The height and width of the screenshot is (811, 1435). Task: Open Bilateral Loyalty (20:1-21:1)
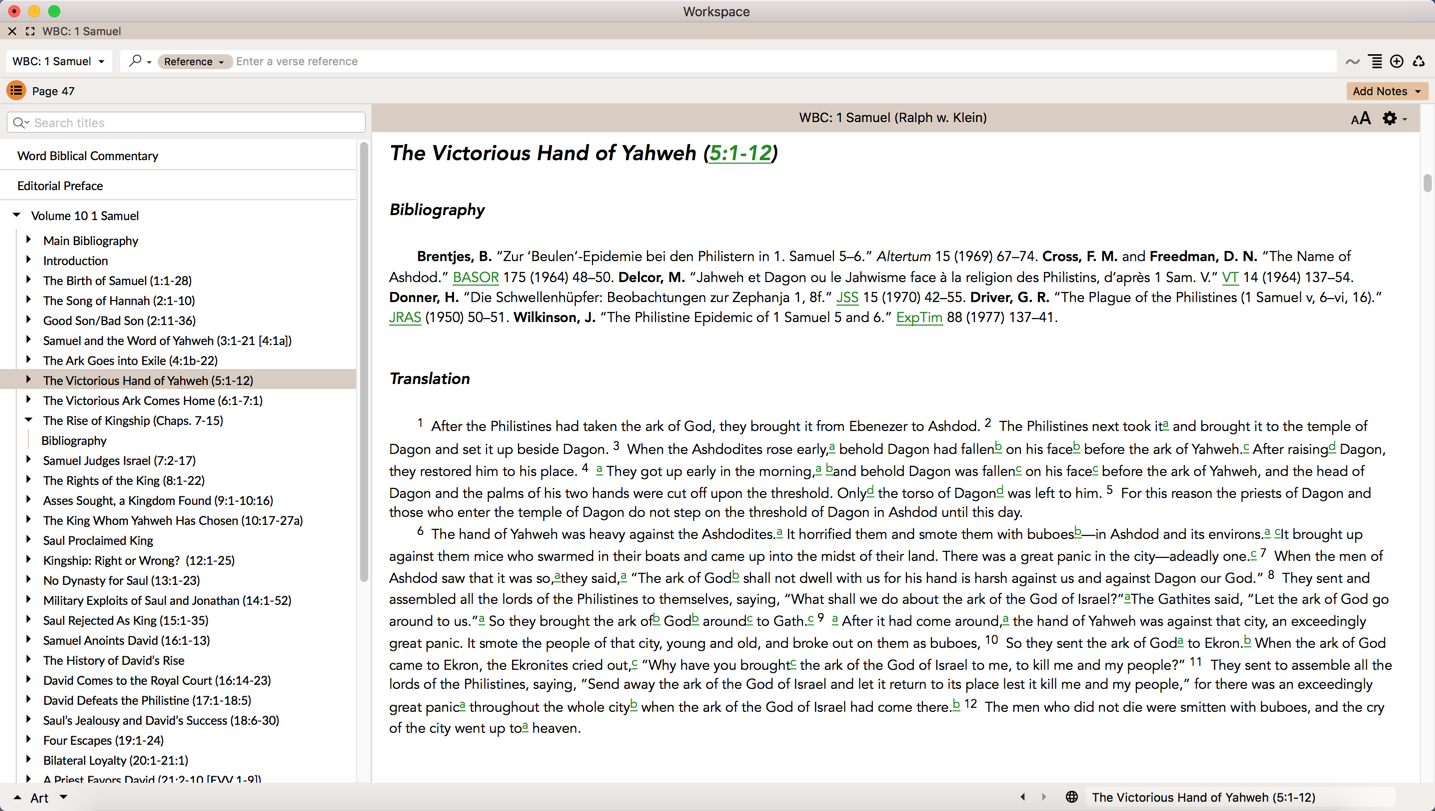[x=116, y=761]
